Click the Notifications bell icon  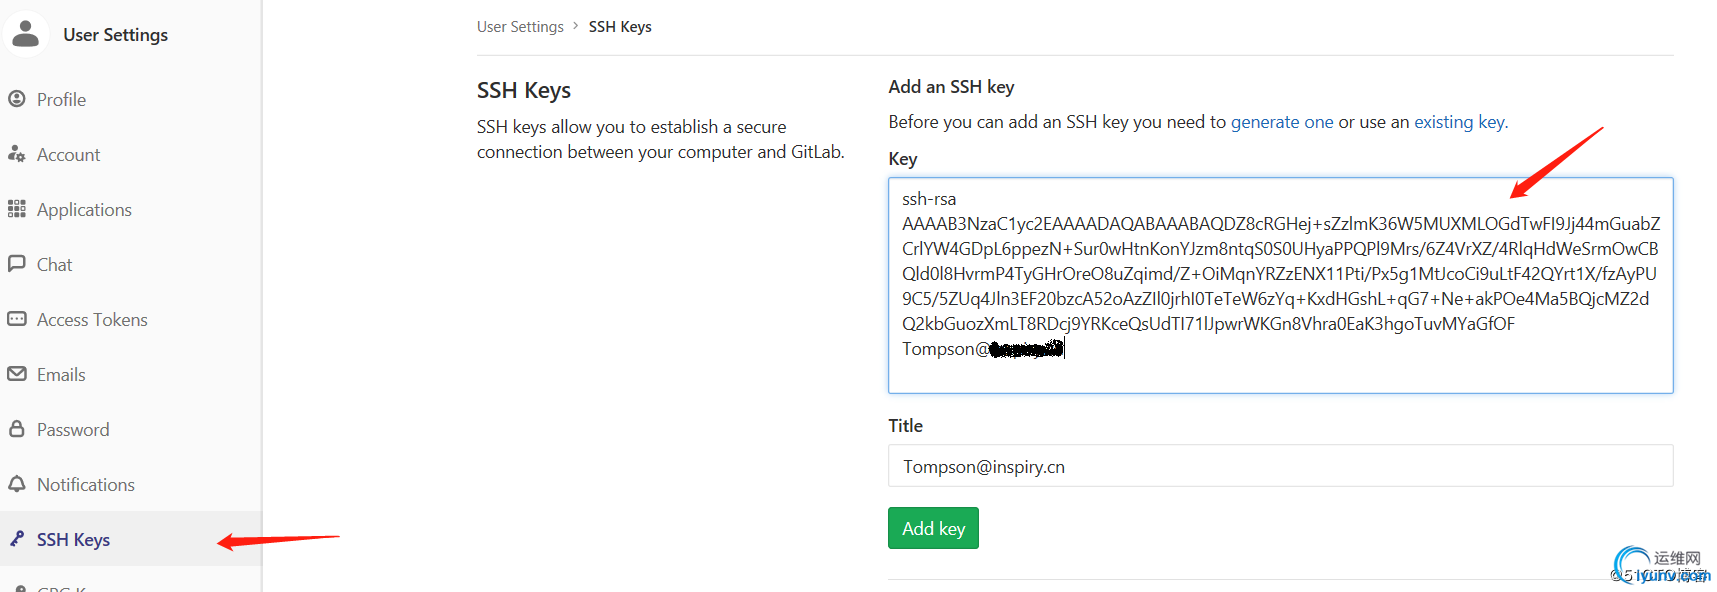[17, 484]
